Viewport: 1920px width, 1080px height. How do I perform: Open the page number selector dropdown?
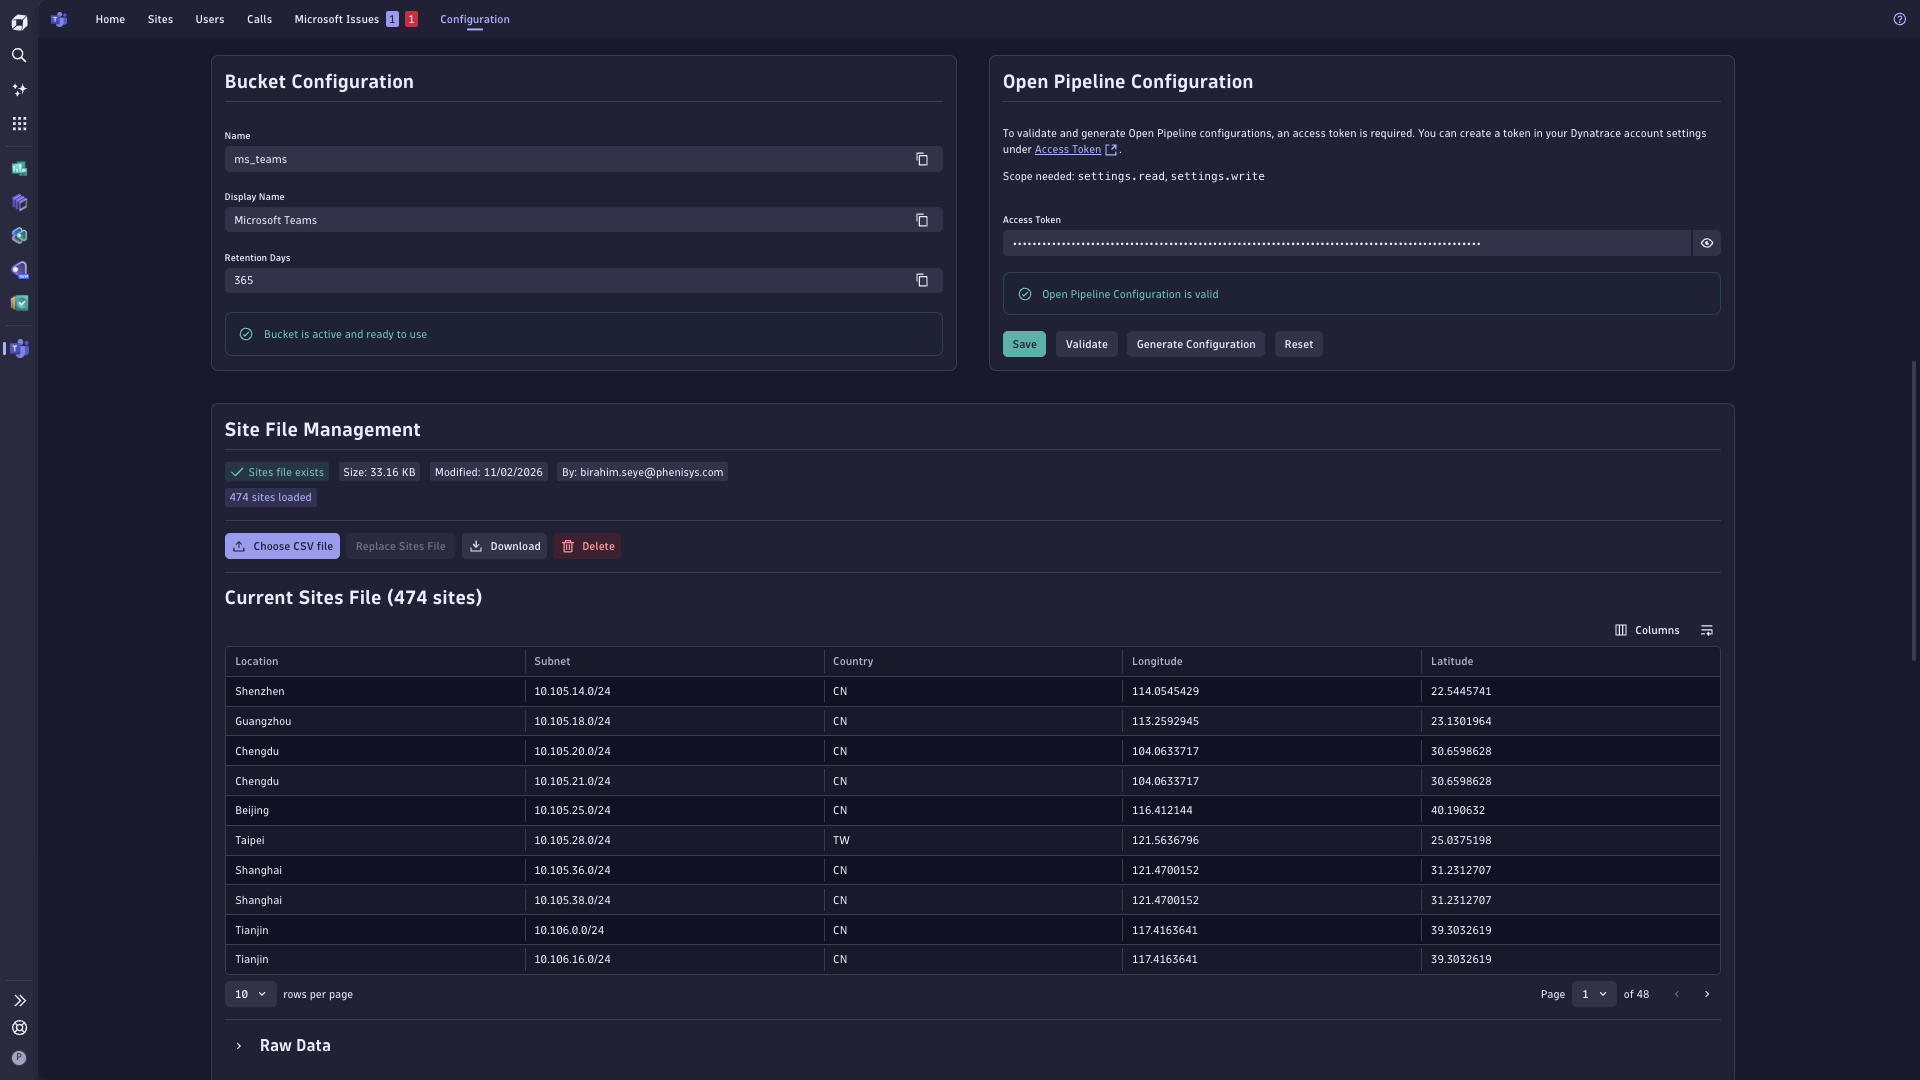coord(1593,994)
